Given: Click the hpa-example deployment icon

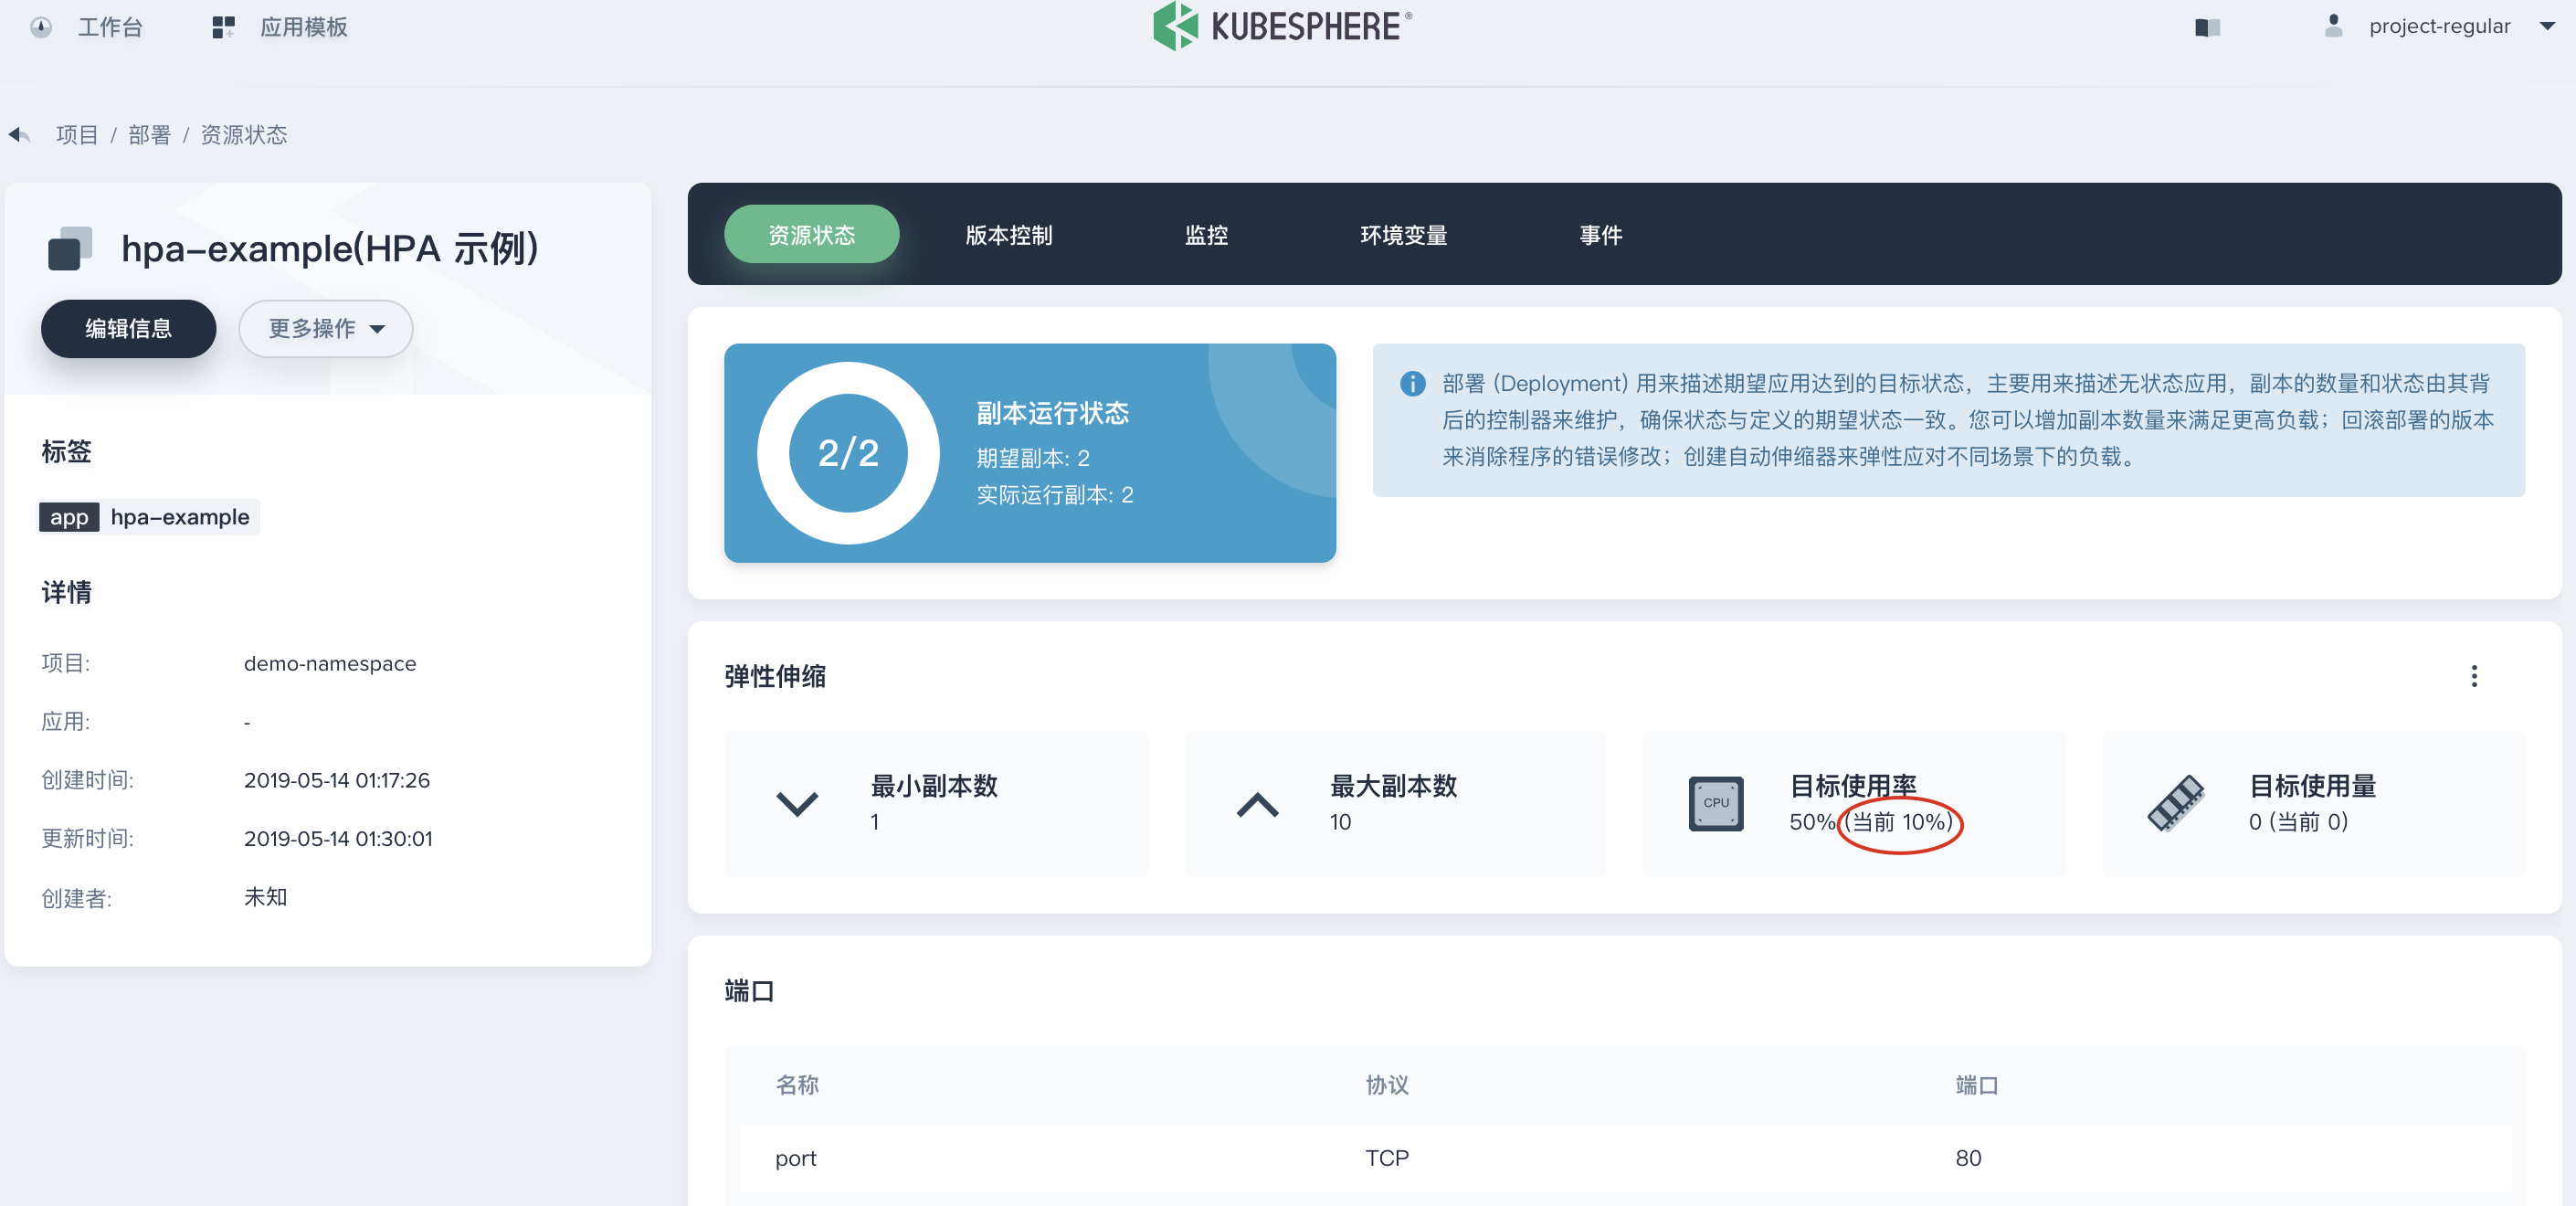Looking at the screenshot, I should [70, 248].
